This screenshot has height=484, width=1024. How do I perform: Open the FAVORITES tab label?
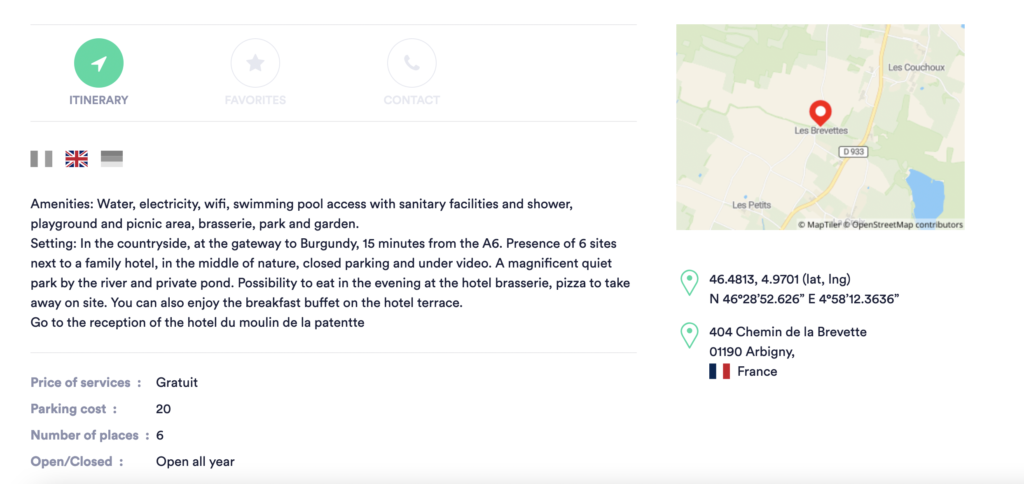point(255,100)
